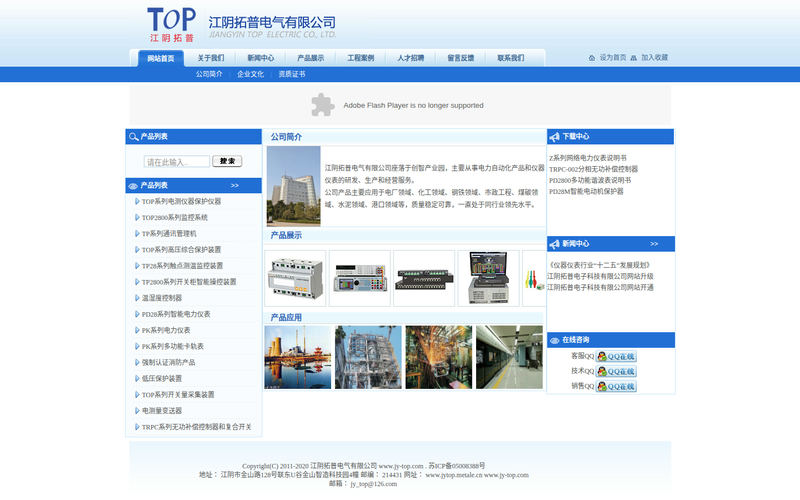Open 温湿度控制器 category
800x500 pixels.
click(x=162, y=298)
